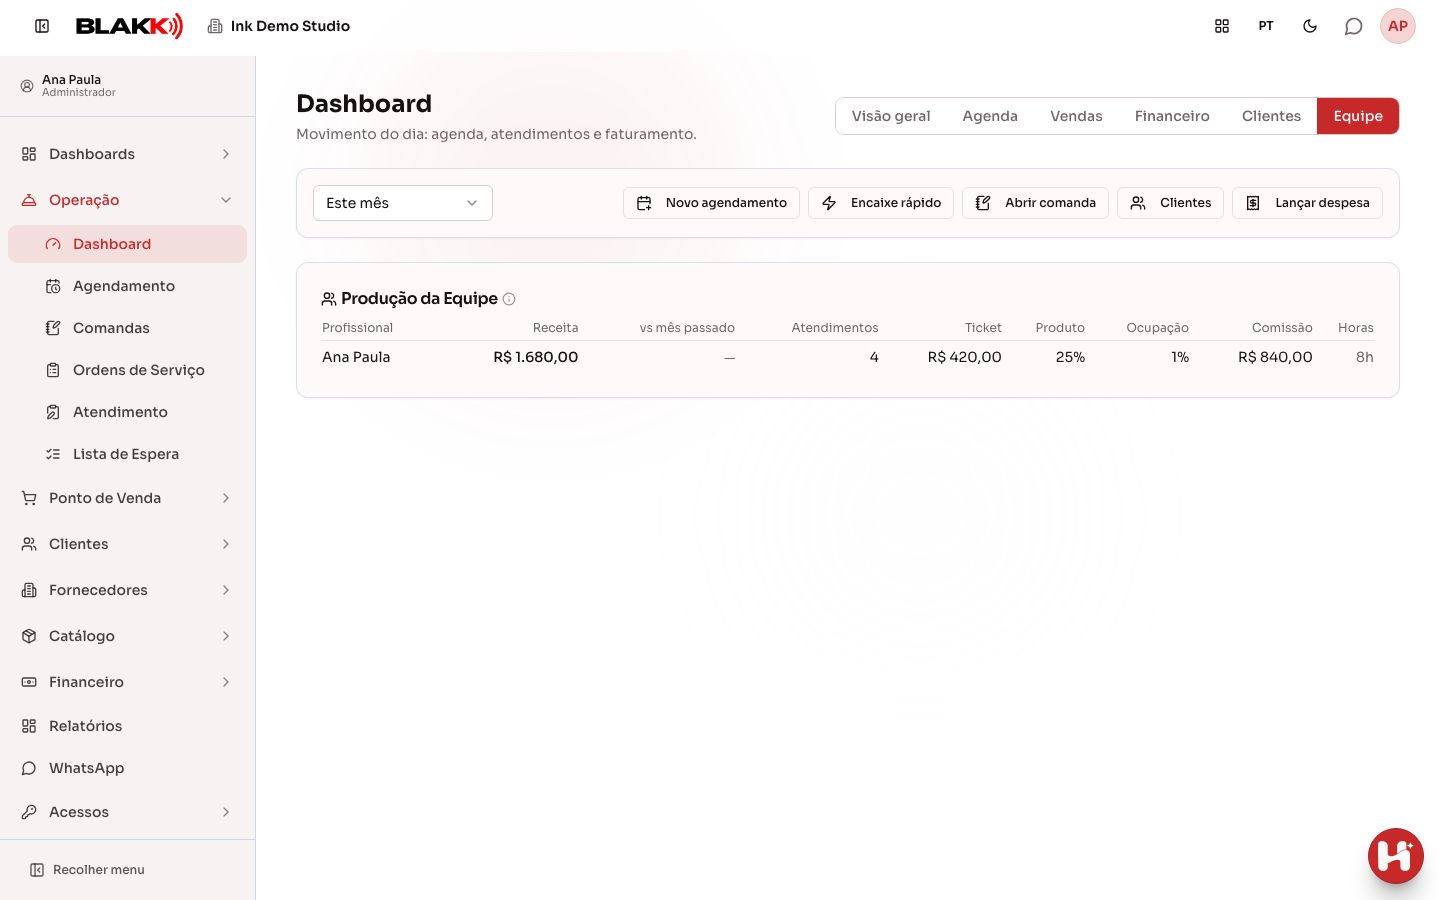Screen dimensions: 1440x900
Task: Toggle dark mode moon icon
Action: [x=1310, y=26]
